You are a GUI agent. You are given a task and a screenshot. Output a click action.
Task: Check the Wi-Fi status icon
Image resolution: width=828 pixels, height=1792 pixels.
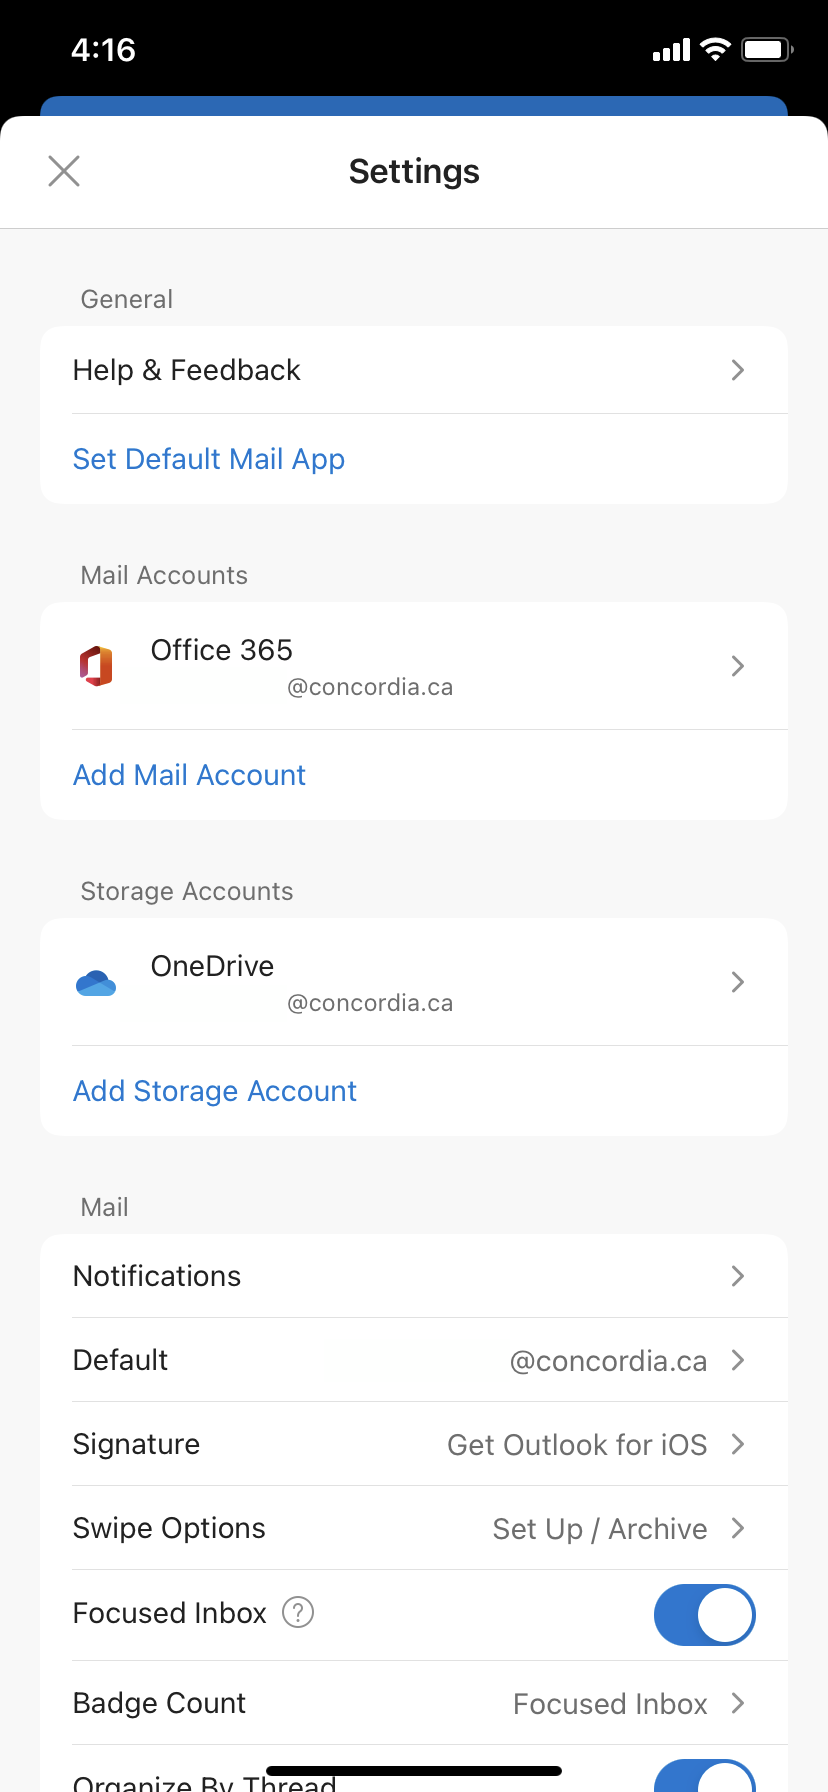(715, 49)
